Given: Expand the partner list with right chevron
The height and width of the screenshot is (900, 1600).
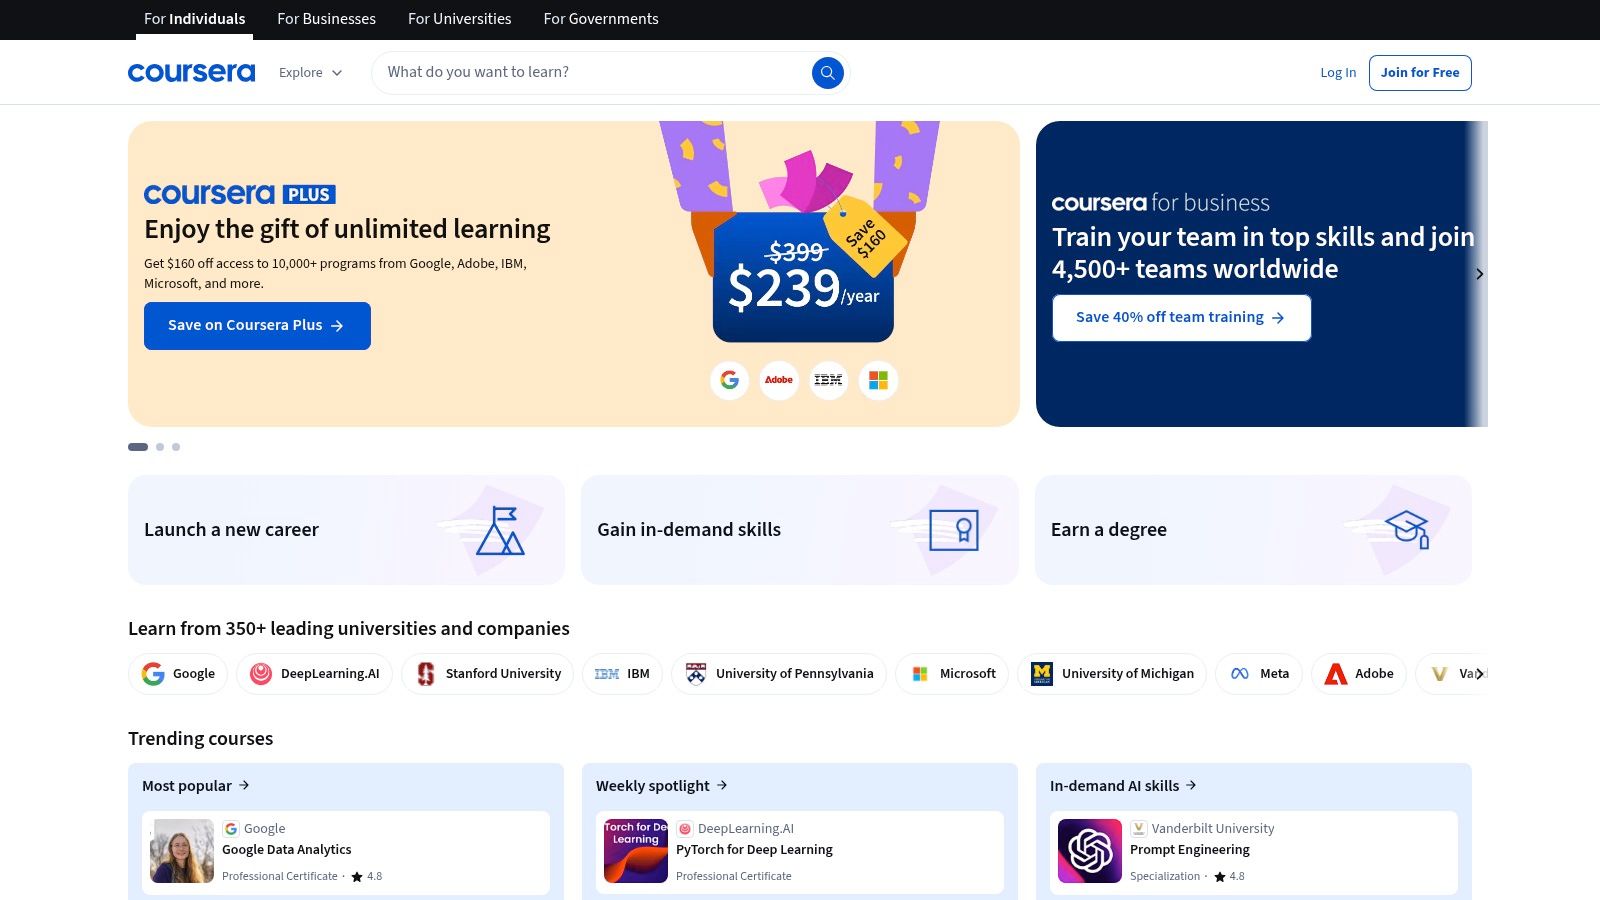Looking at the screenshot, I should point(1478,673).
